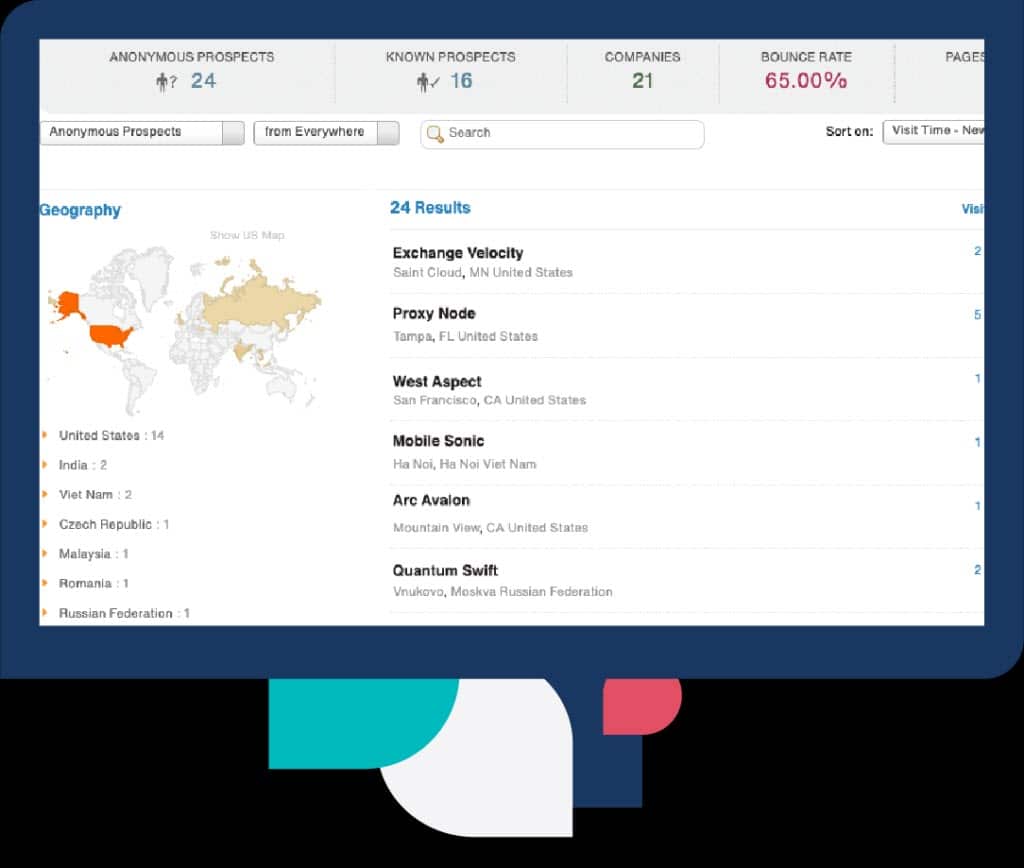
Task: Click the Companies count 21
Action: (643, 81)
